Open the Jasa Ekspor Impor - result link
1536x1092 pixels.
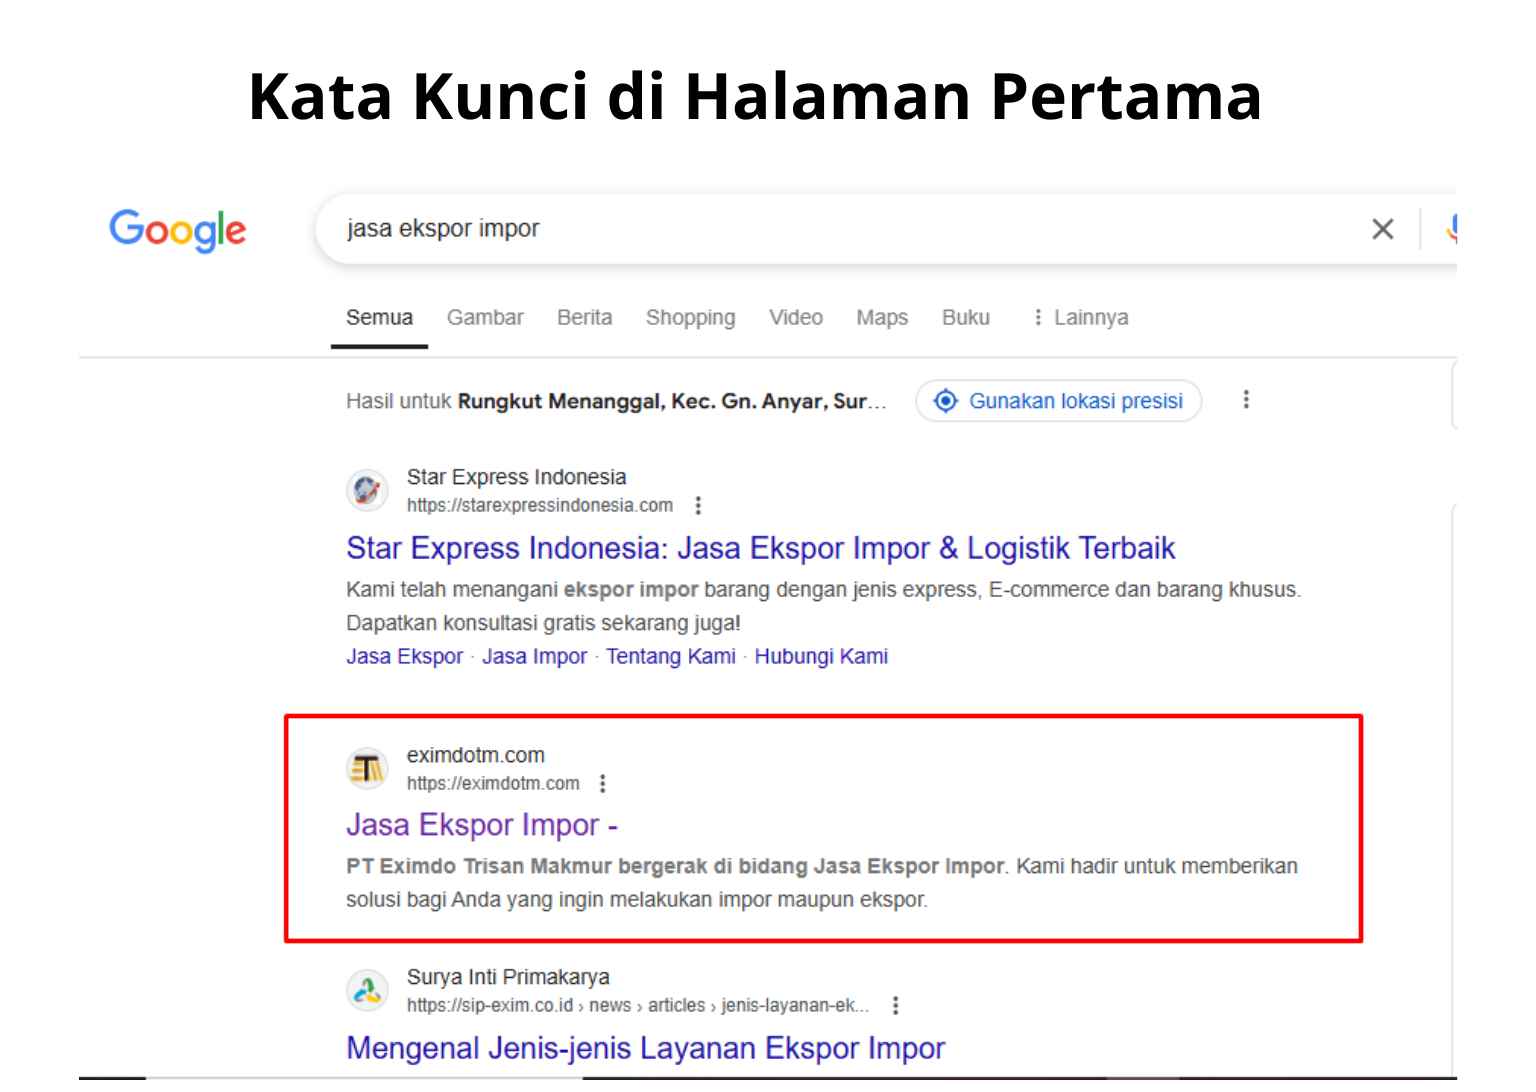click(482, 826)
